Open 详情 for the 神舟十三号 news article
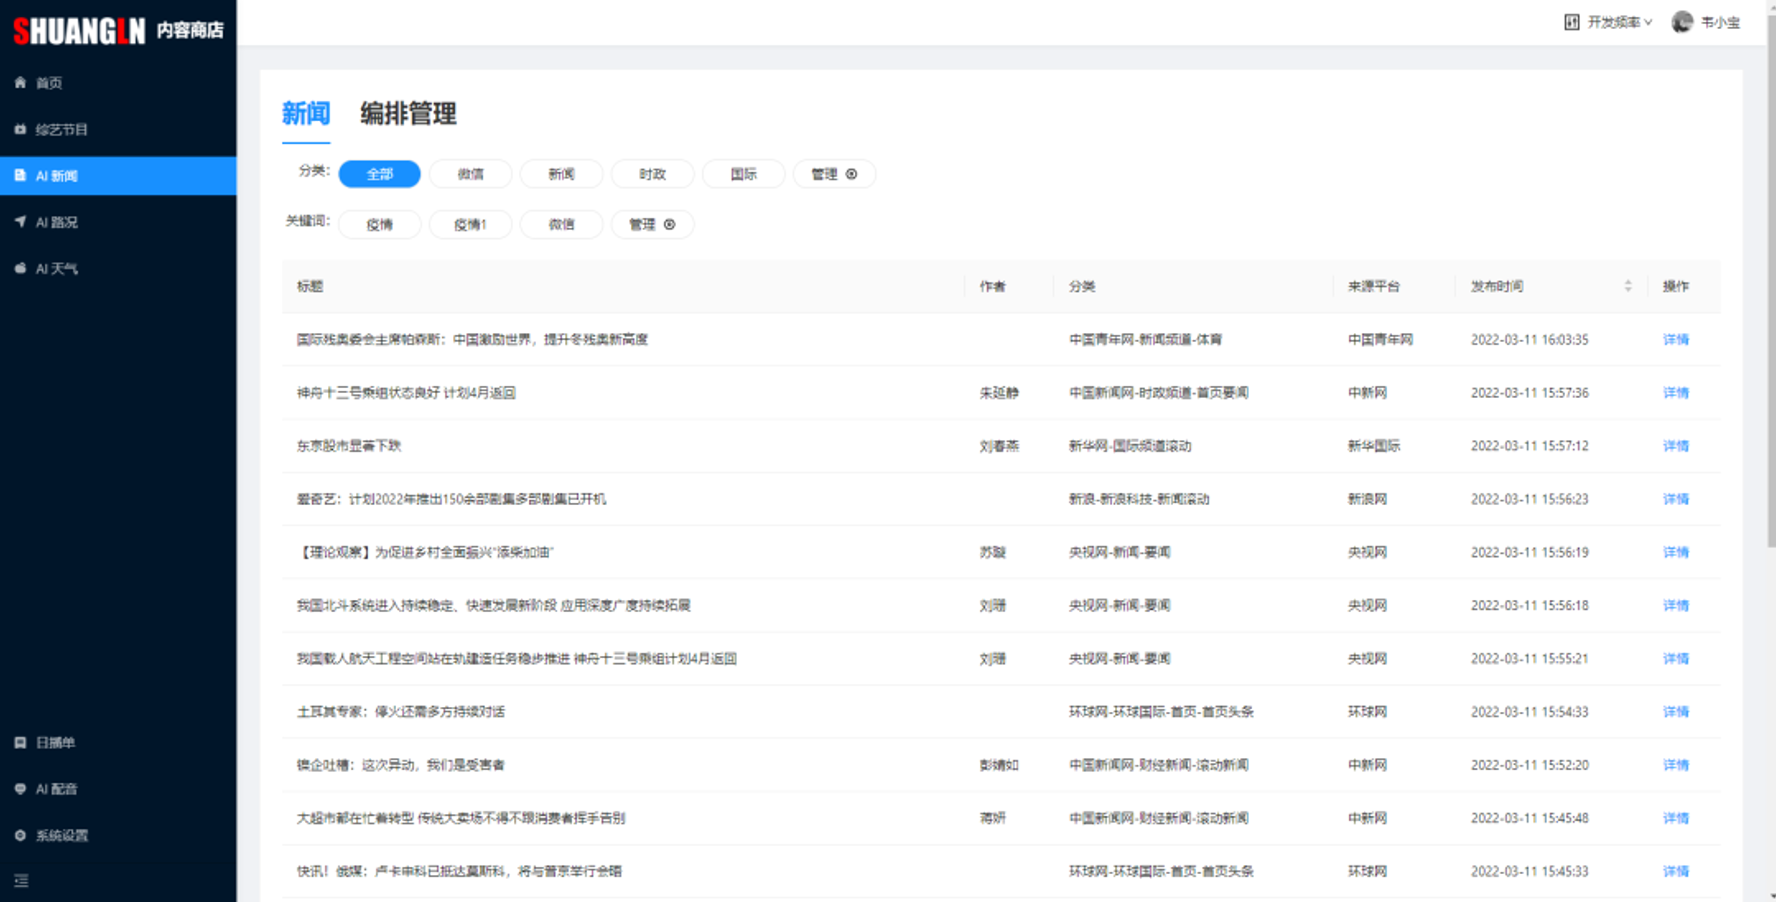This screenshot has width=1776, height=902. [x=1676, y=393]
